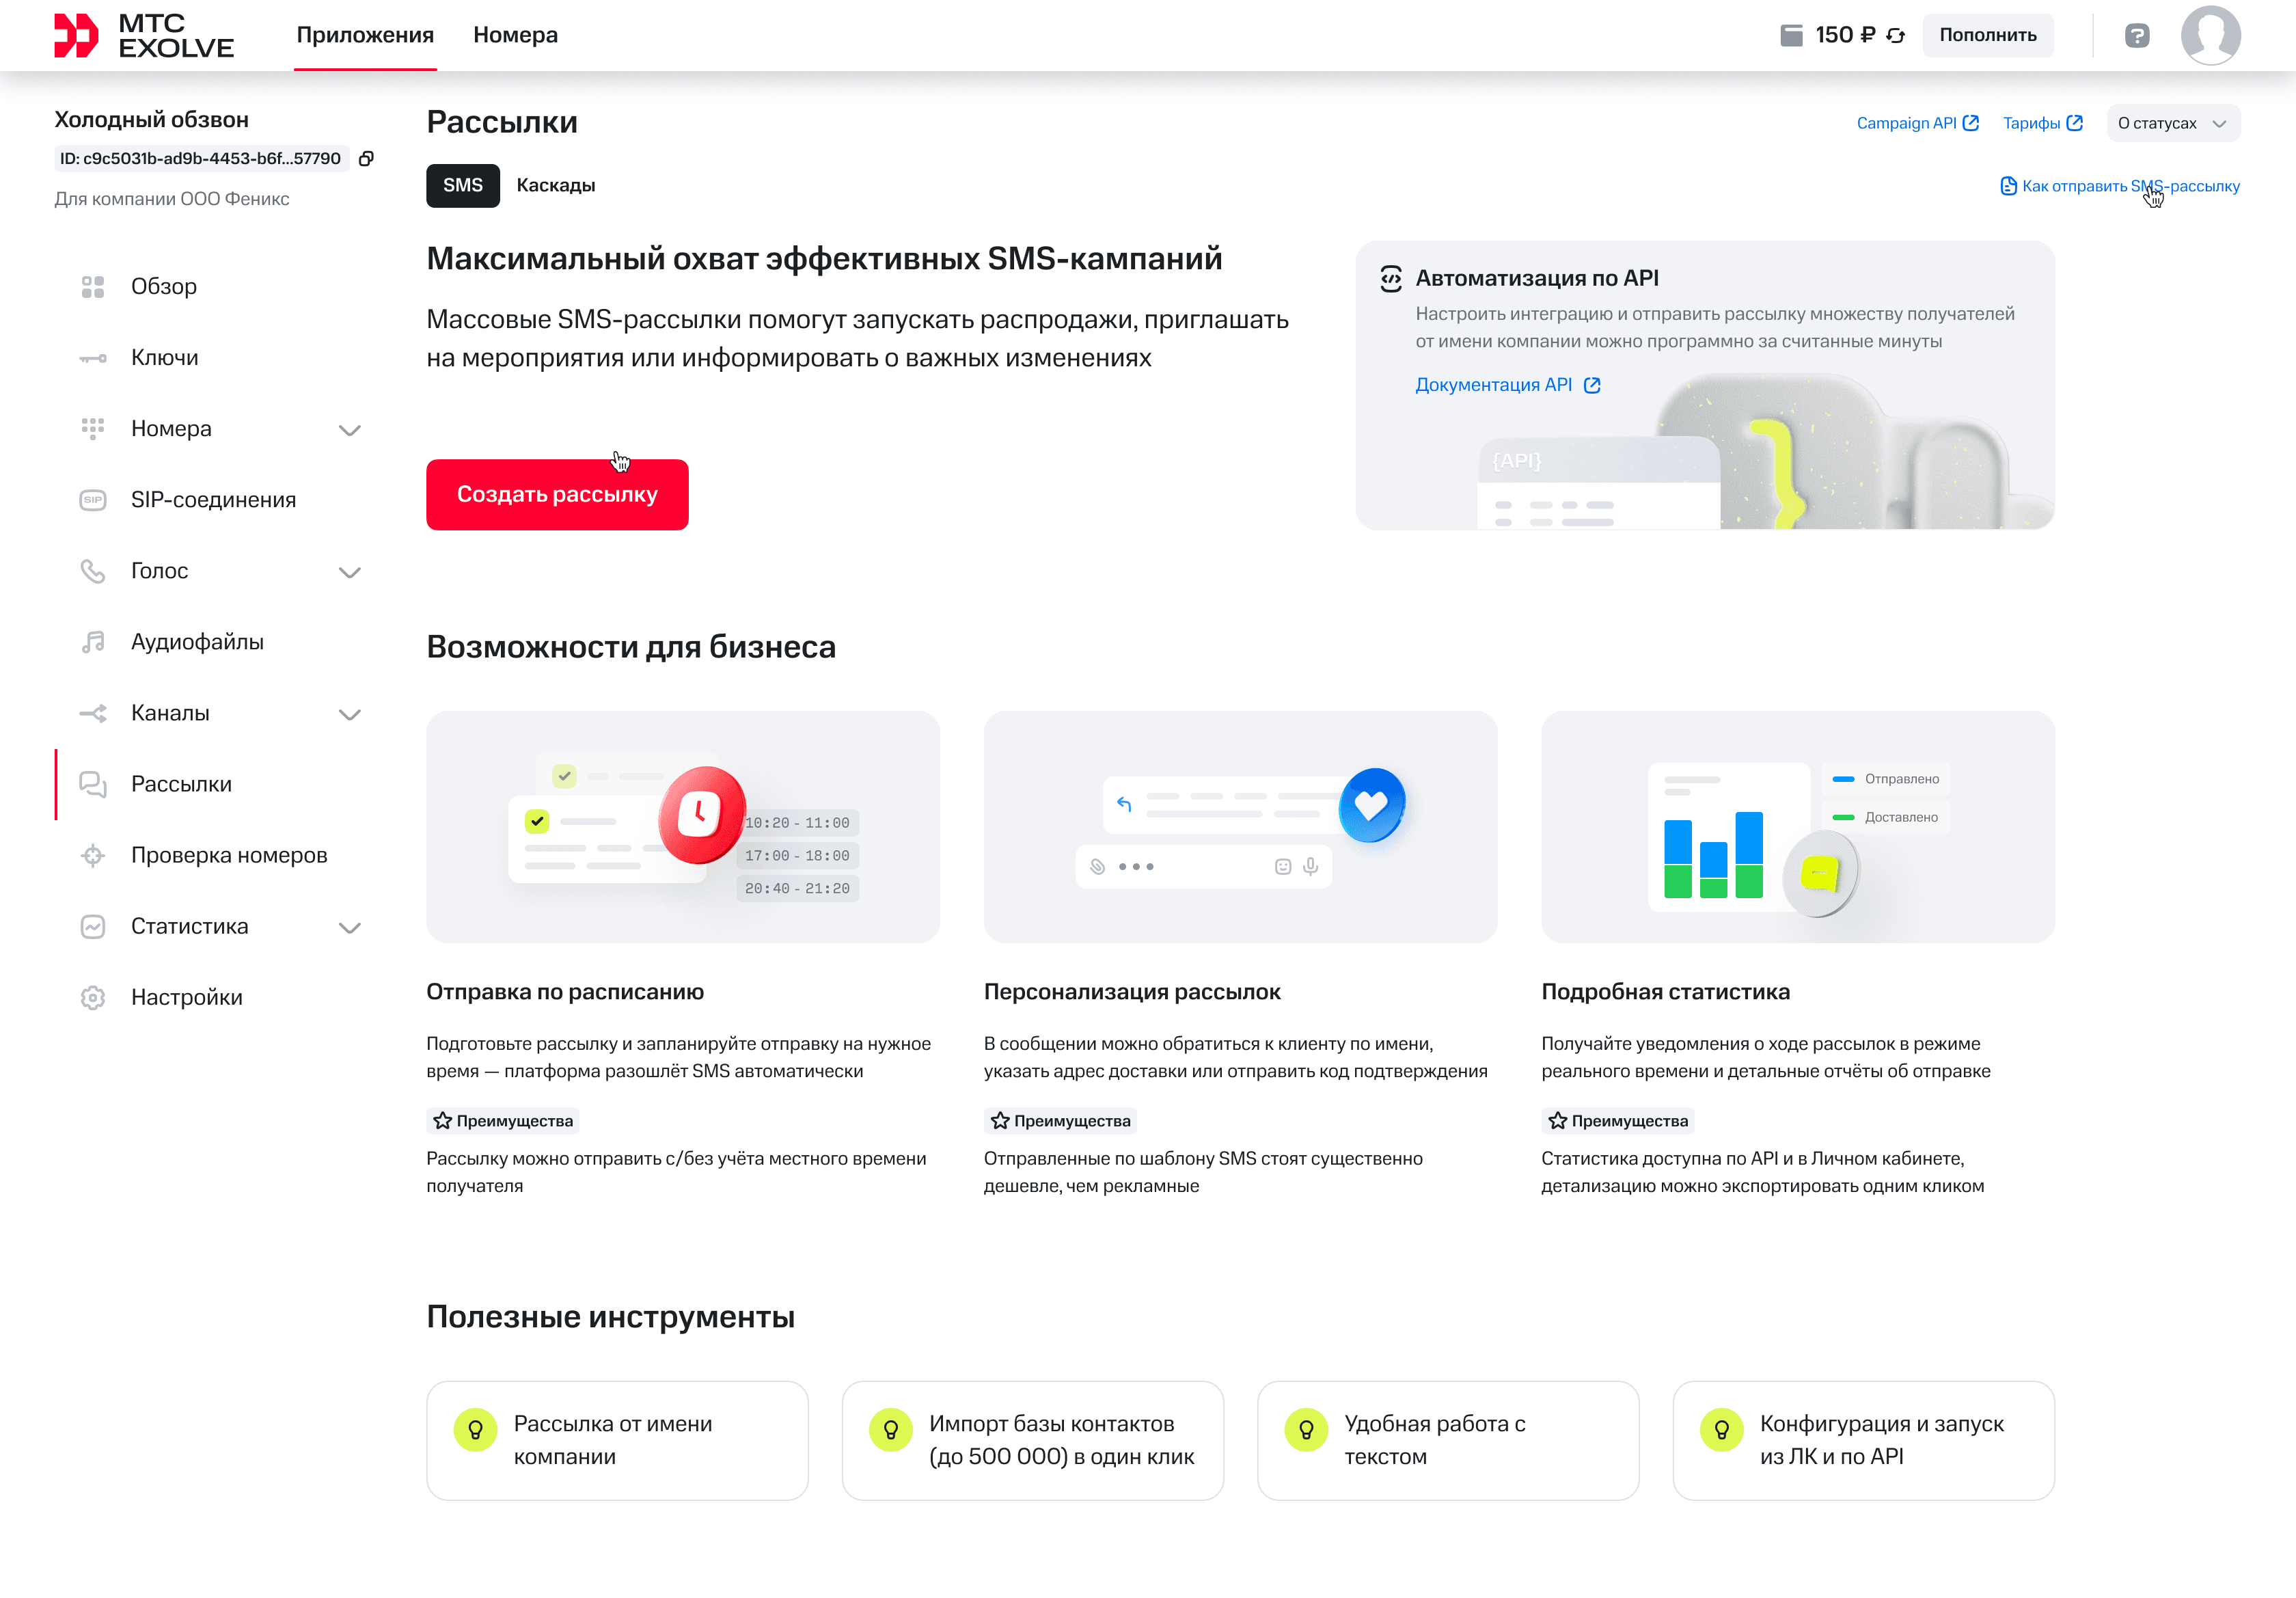Expand the Каналы sidebar section chevron

point(349,714)
